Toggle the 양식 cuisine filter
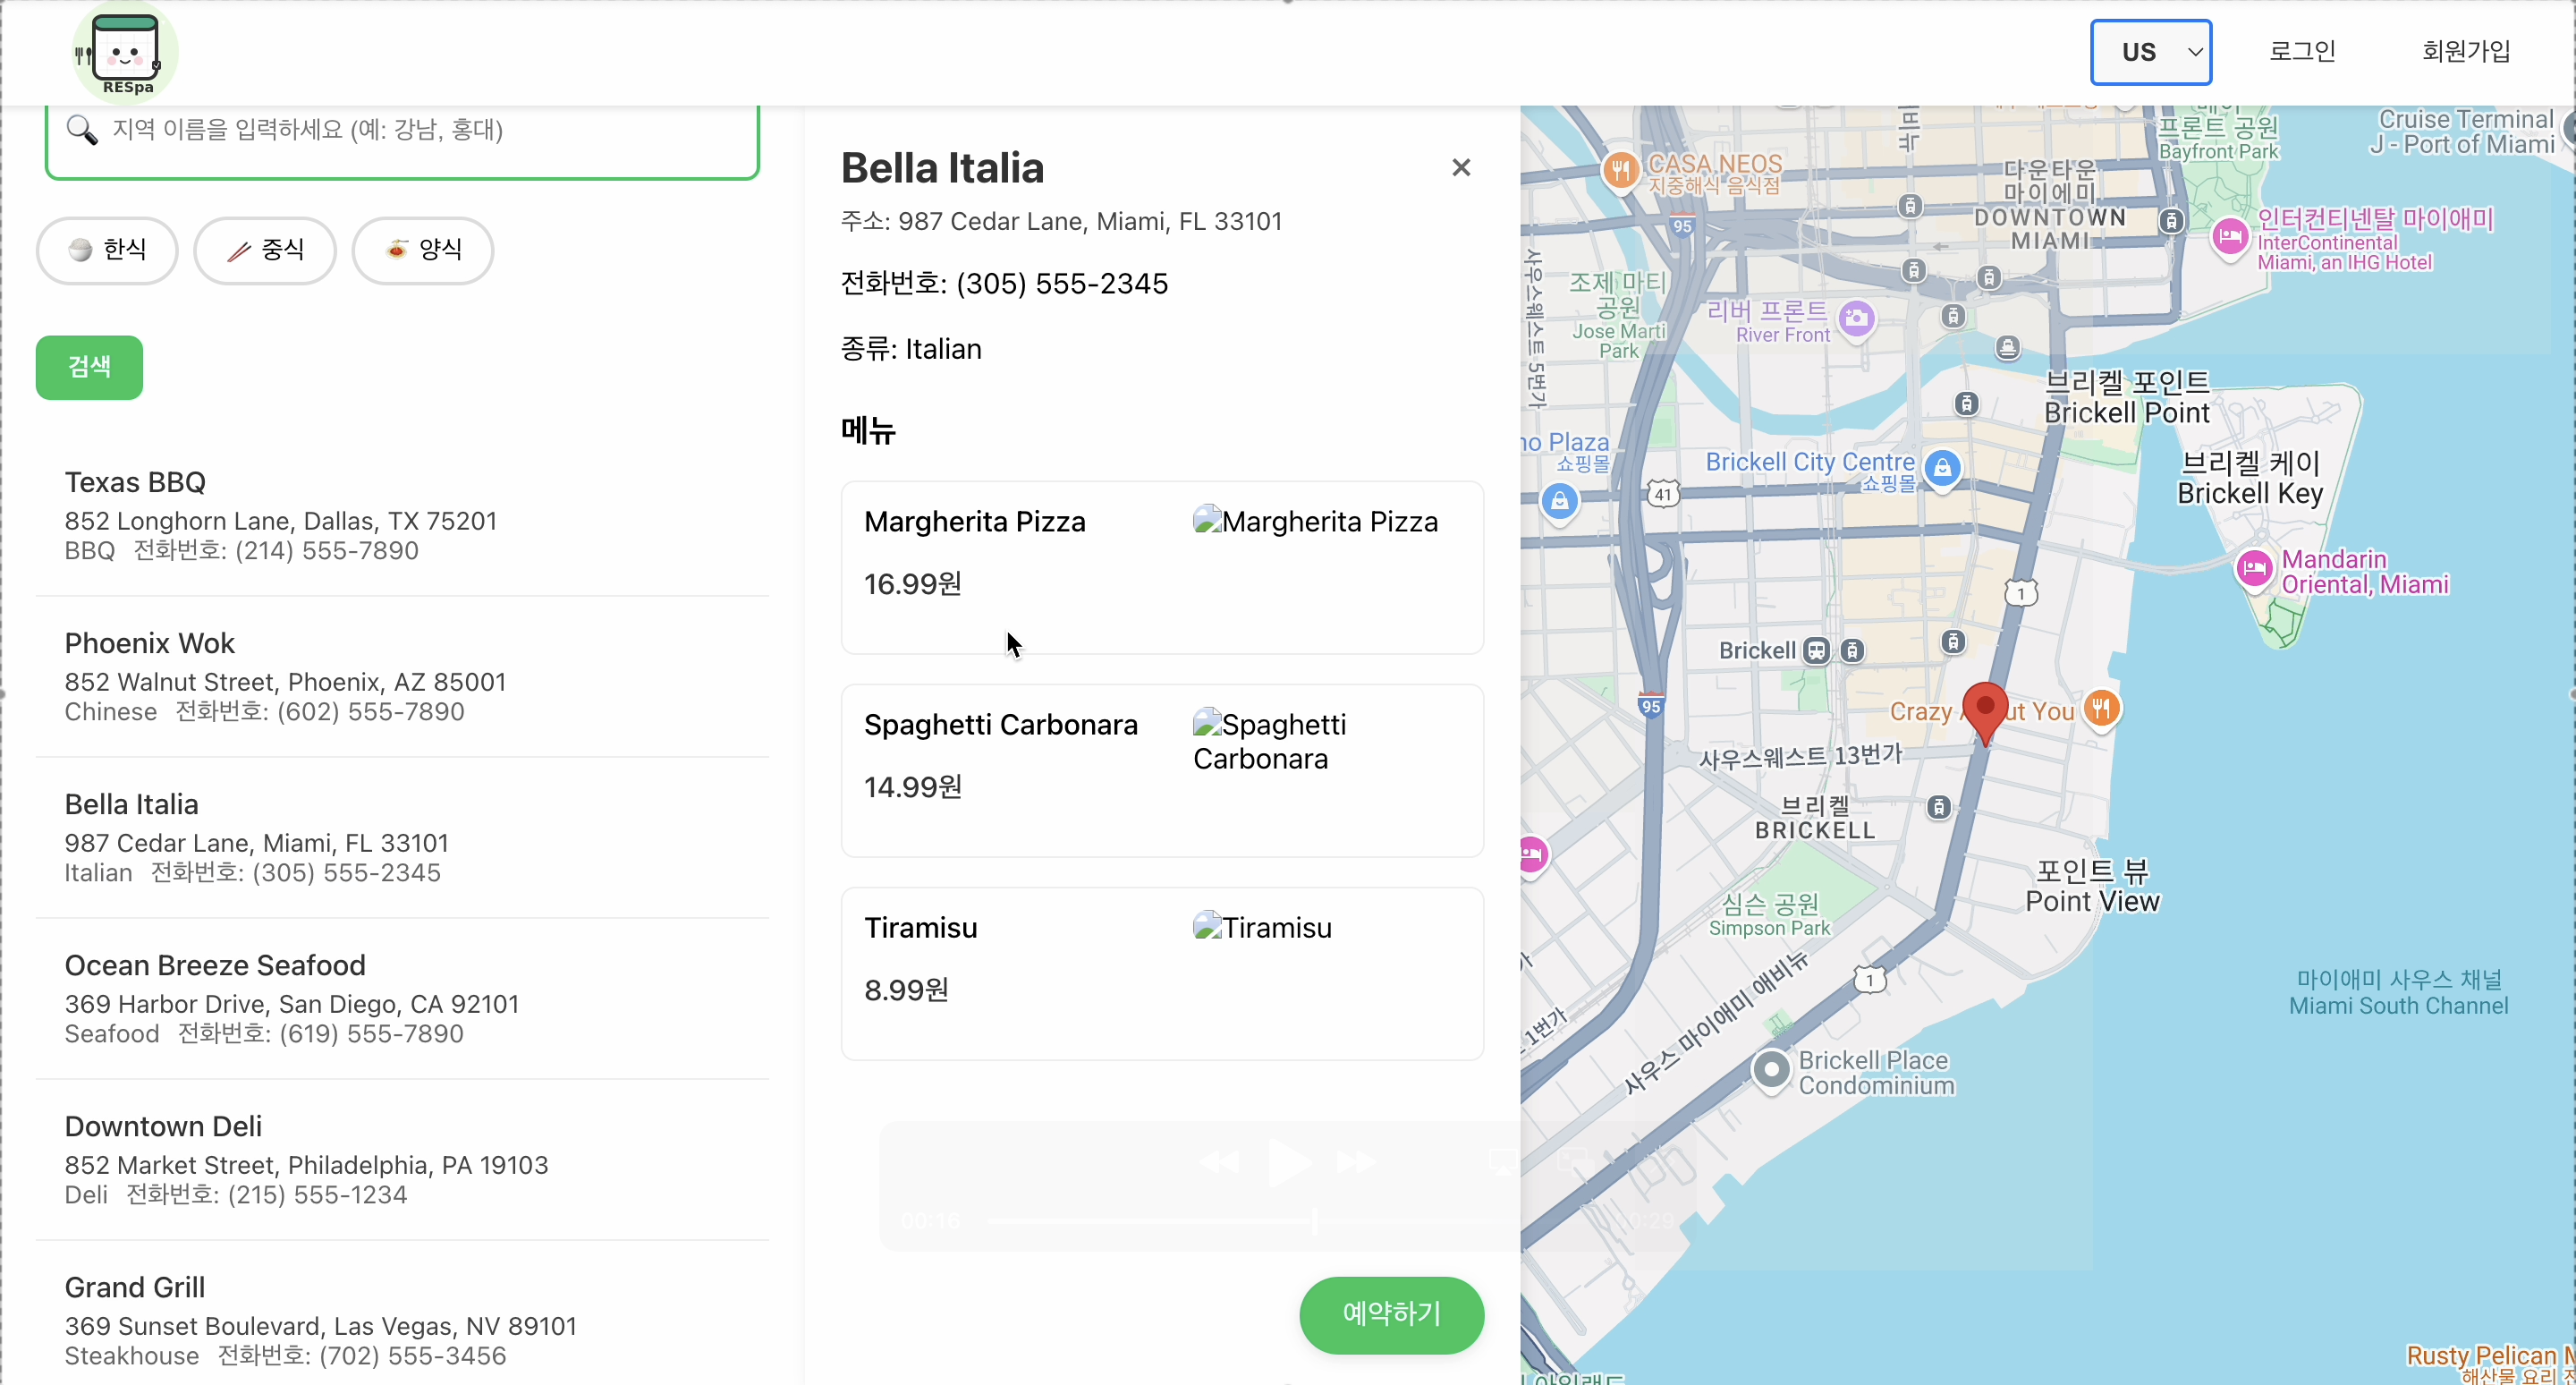Screen dimensions: 2576x1385 point(423,250)
